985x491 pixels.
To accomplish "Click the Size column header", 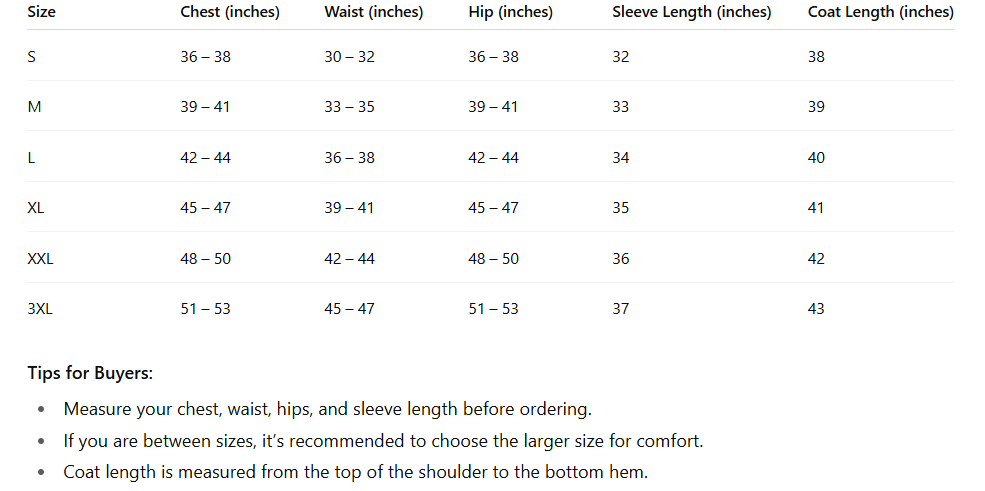I will (41, 13).
